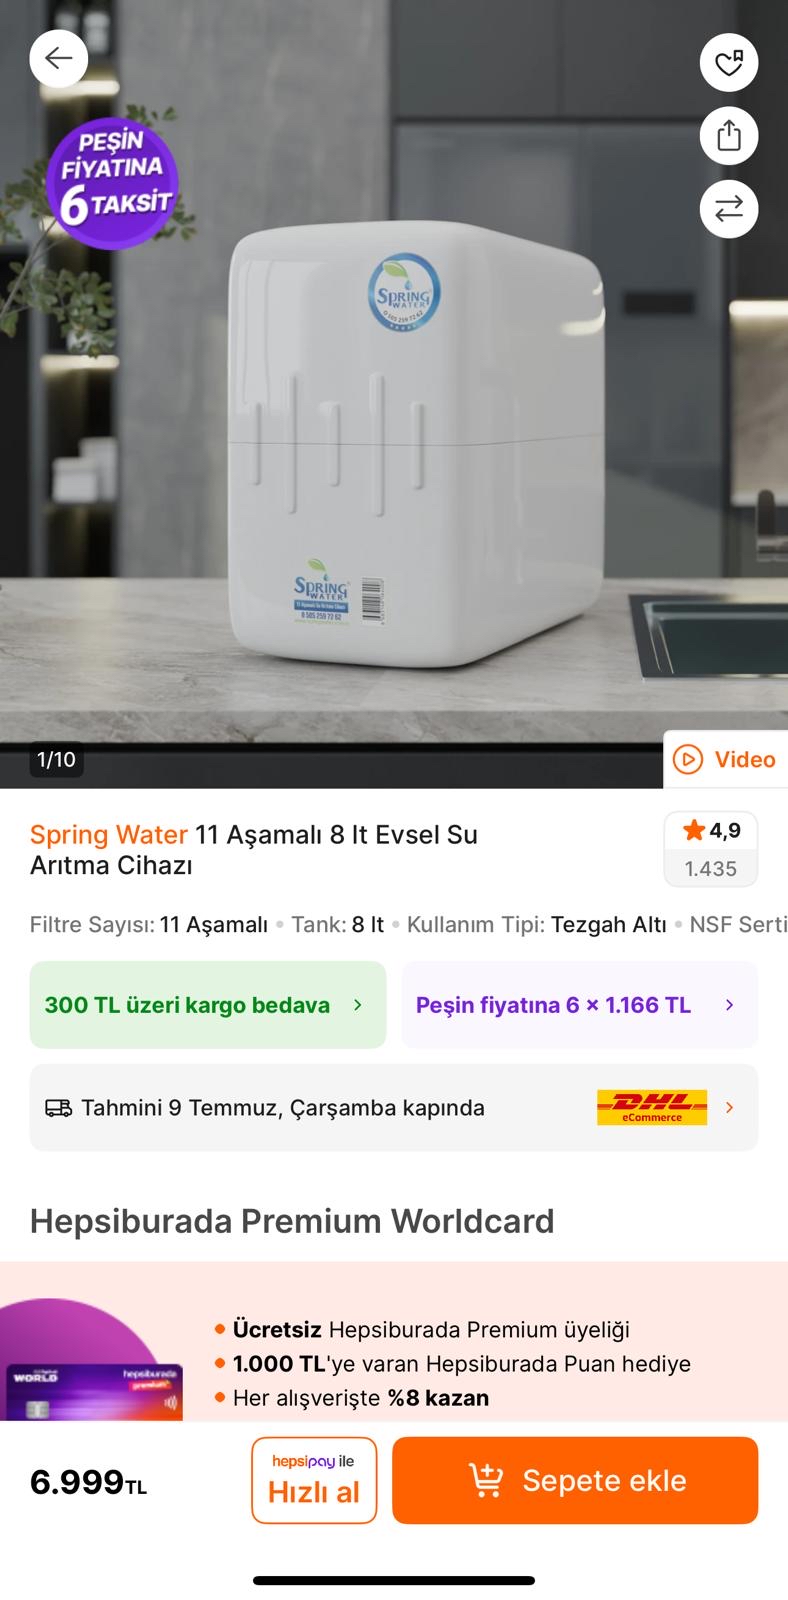This screenshot has height=1600, width=788.
Task: Tap the back arrow icon
Action: tap(59, 59)
